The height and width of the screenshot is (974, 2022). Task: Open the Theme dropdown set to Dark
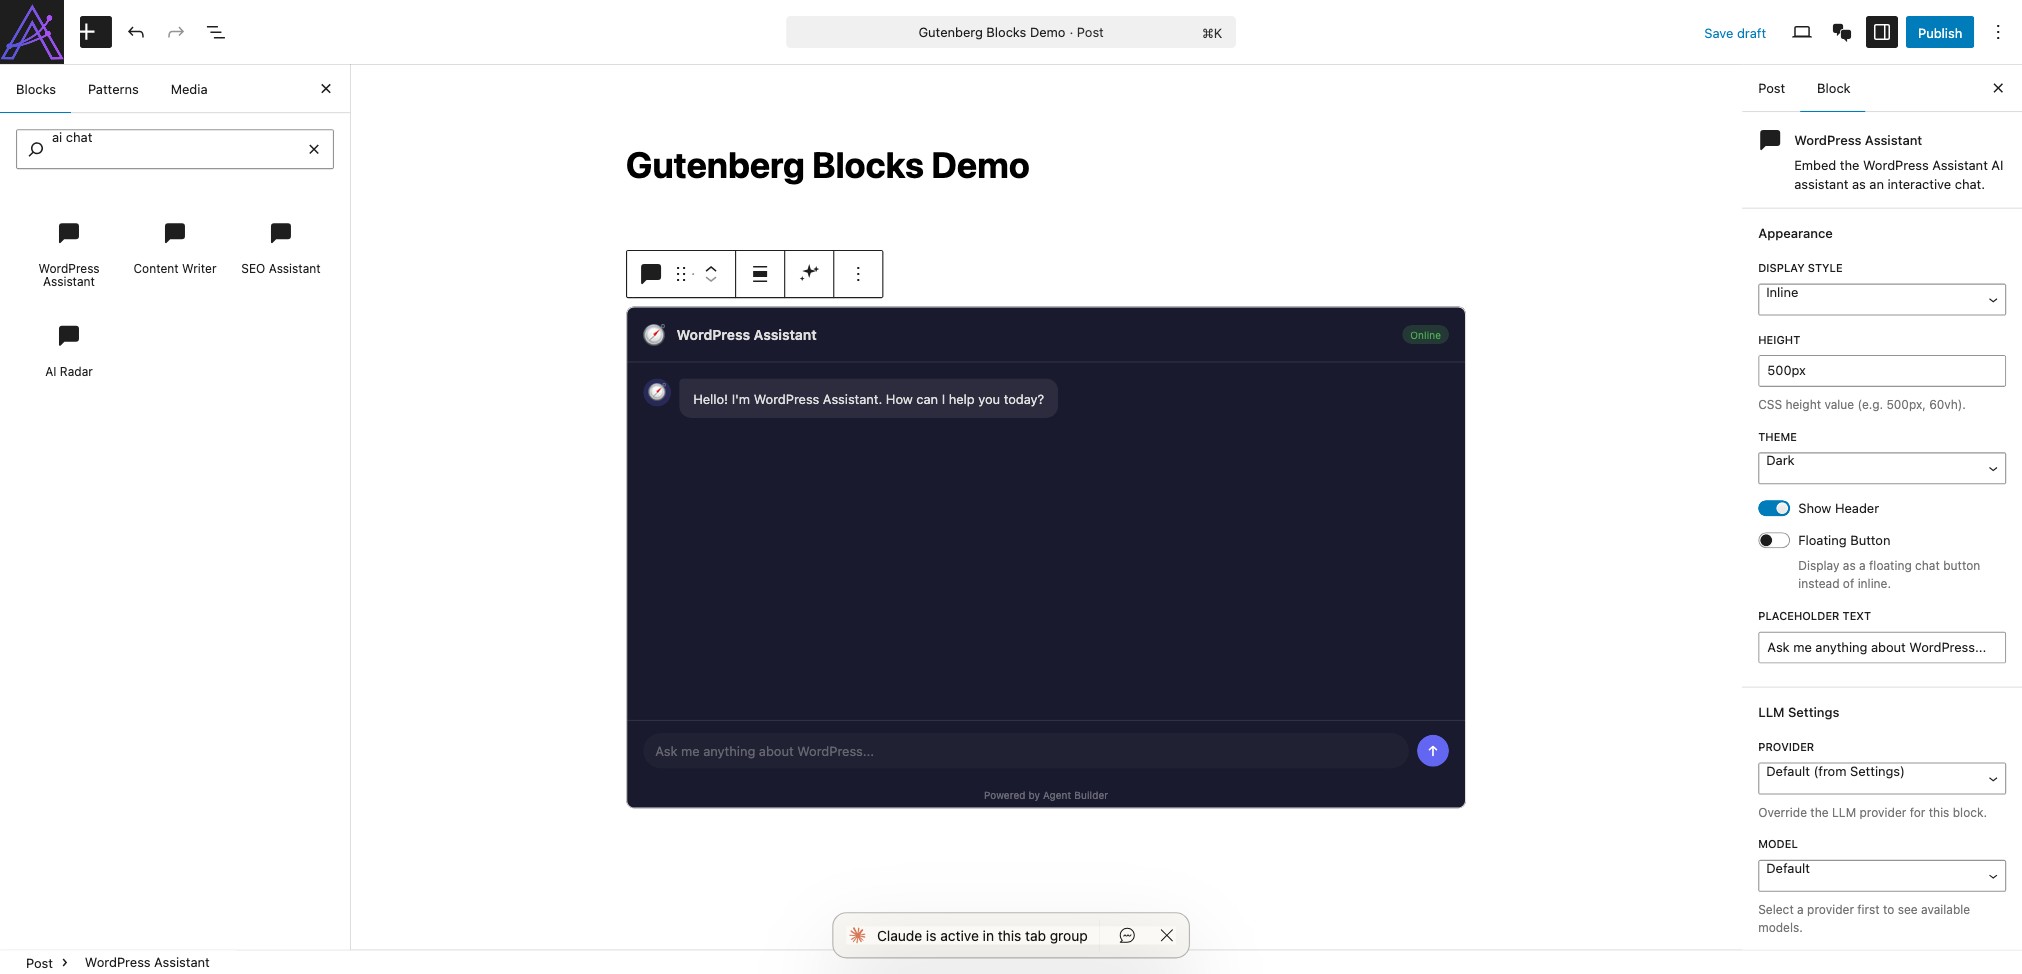[x=1880, y=467]
